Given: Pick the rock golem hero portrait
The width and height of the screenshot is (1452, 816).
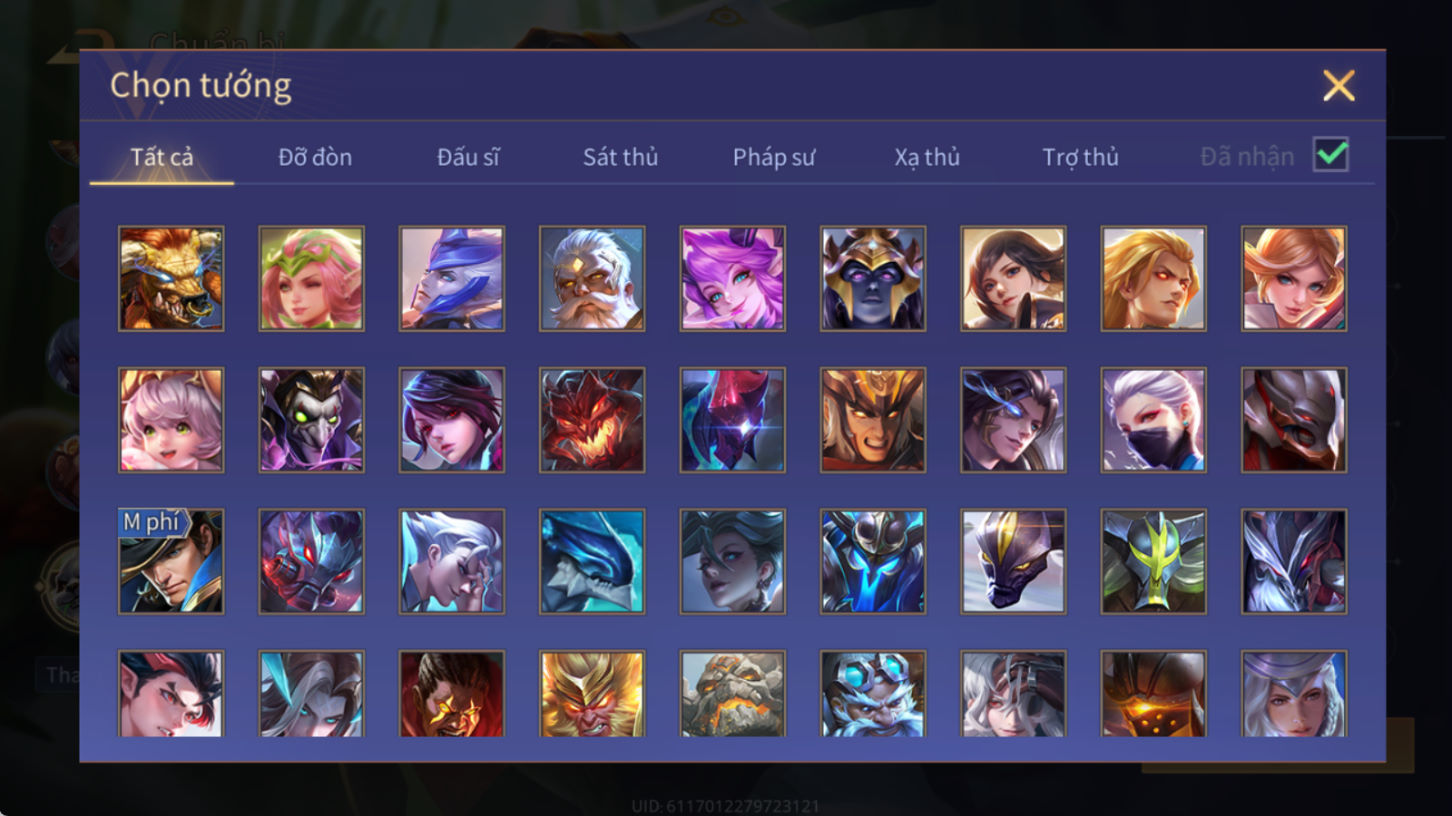Looking at the screenshot, I should point(732,694).
